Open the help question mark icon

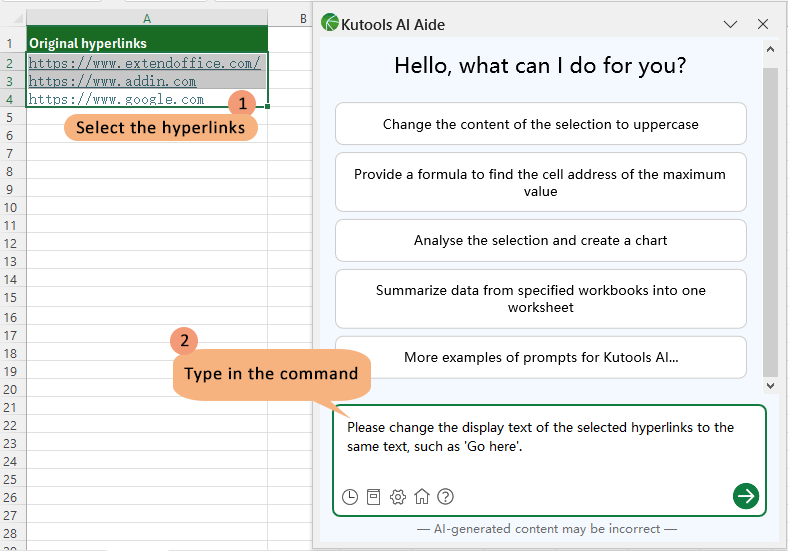[446, 496]
